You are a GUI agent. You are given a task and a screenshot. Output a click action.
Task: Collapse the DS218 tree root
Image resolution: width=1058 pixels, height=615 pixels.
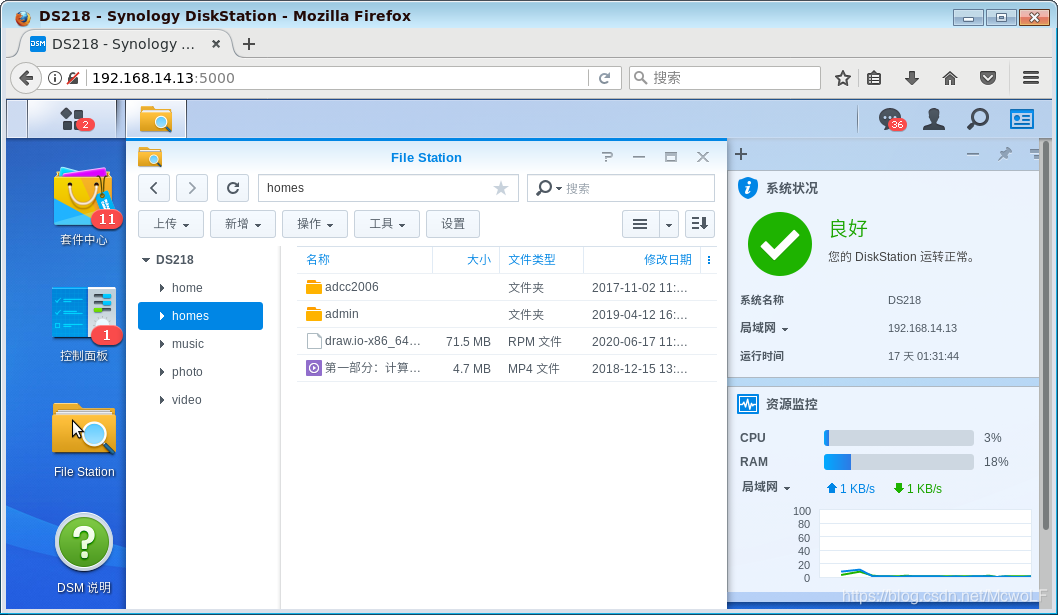(146, 259)
